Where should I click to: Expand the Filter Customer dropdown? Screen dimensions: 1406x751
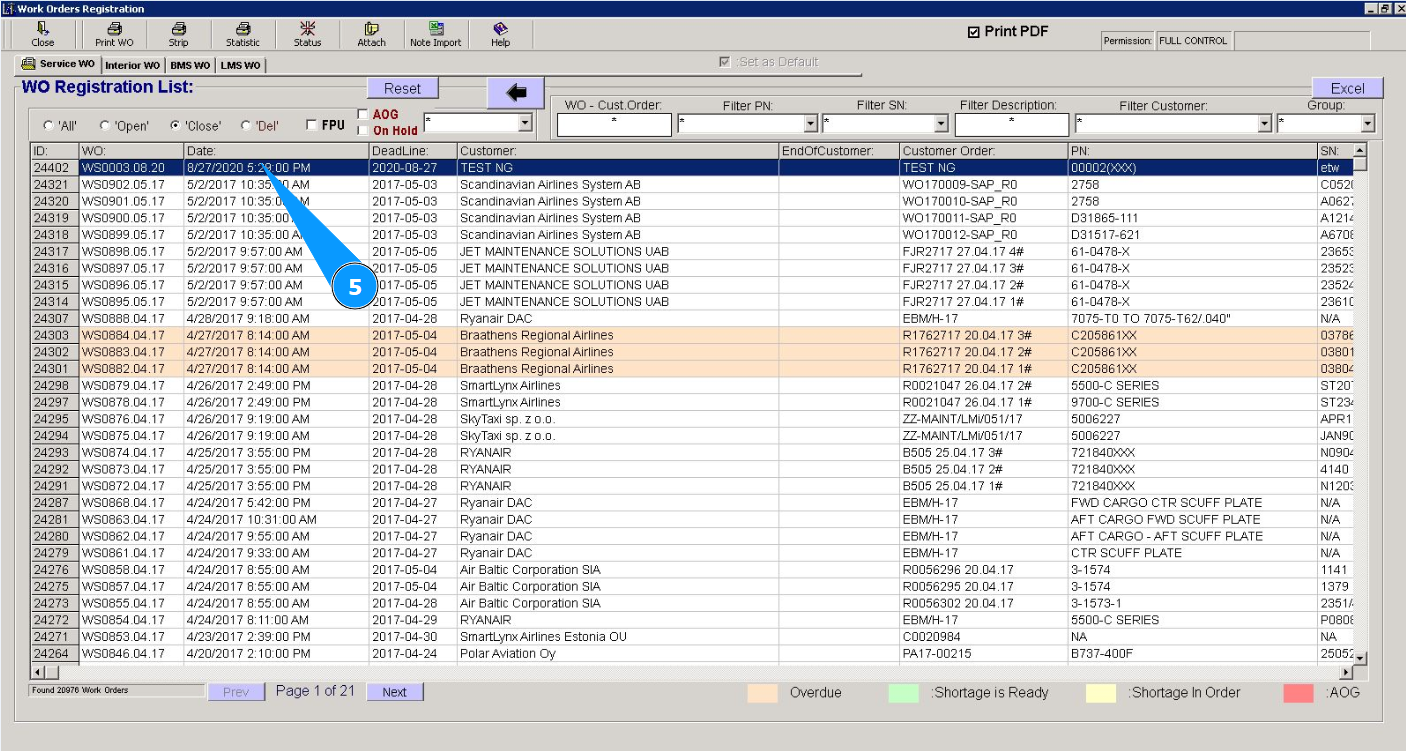click(1265, 124)
